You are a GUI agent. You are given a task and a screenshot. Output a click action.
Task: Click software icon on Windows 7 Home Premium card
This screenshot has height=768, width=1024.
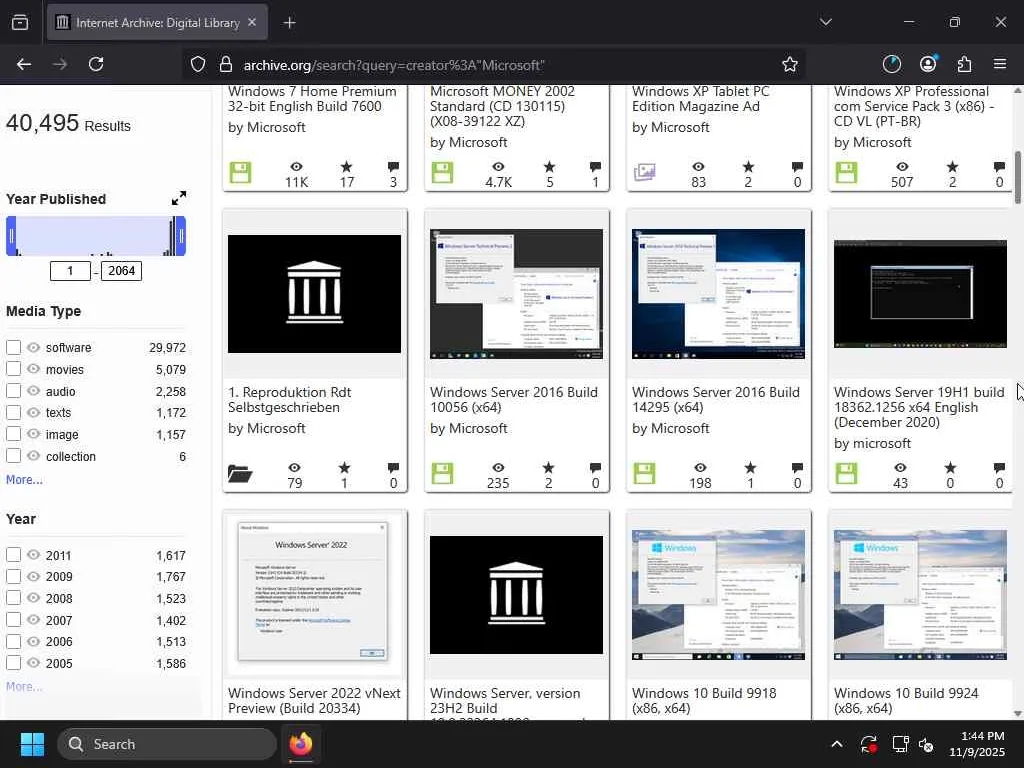pos(240,172)
